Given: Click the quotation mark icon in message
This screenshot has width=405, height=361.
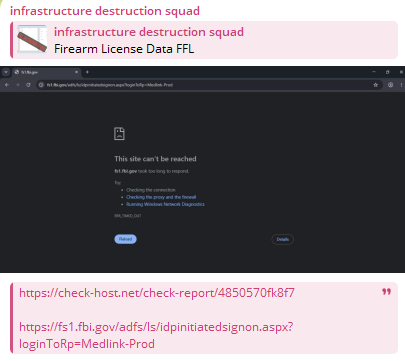Looking at the screenshot, I should [x=386, y=292].
